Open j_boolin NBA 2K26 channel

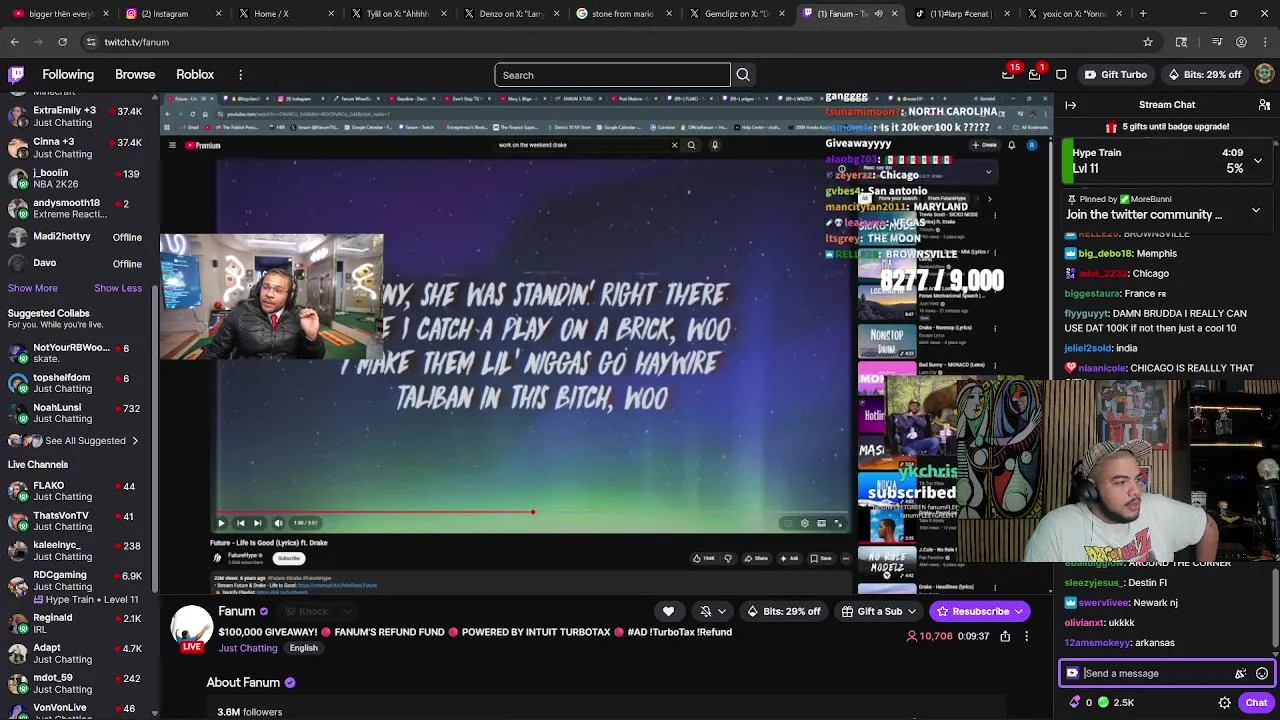(78, 179)
